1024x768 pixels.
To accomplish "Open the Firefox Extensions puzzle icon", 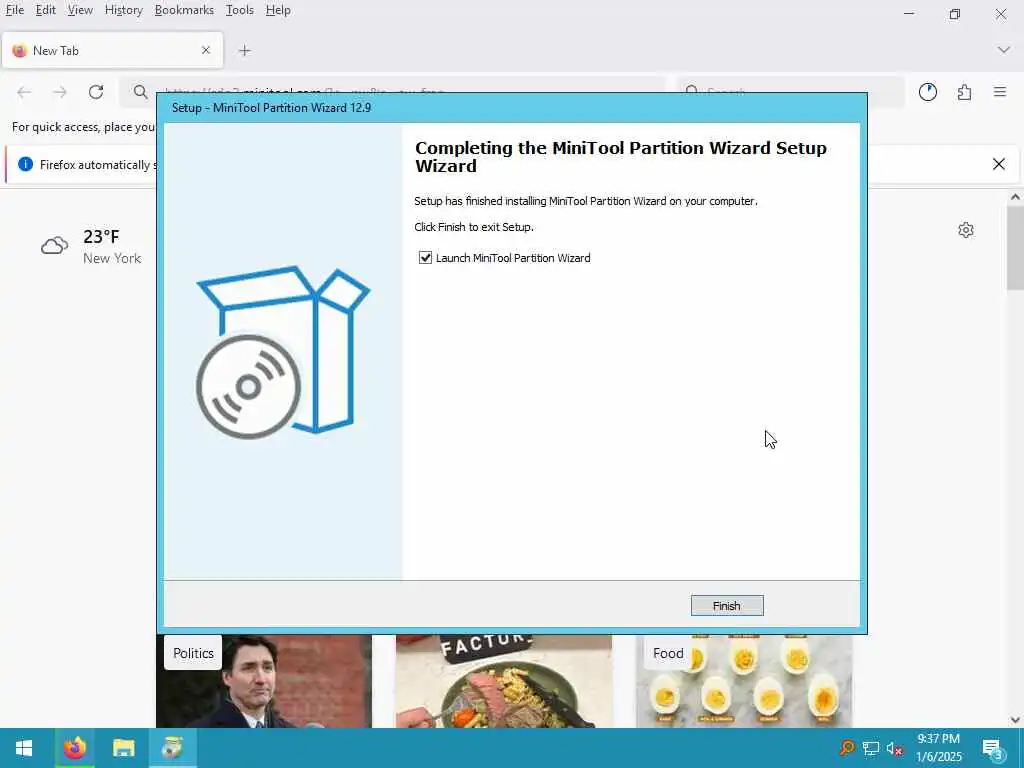I will (964, 92).
